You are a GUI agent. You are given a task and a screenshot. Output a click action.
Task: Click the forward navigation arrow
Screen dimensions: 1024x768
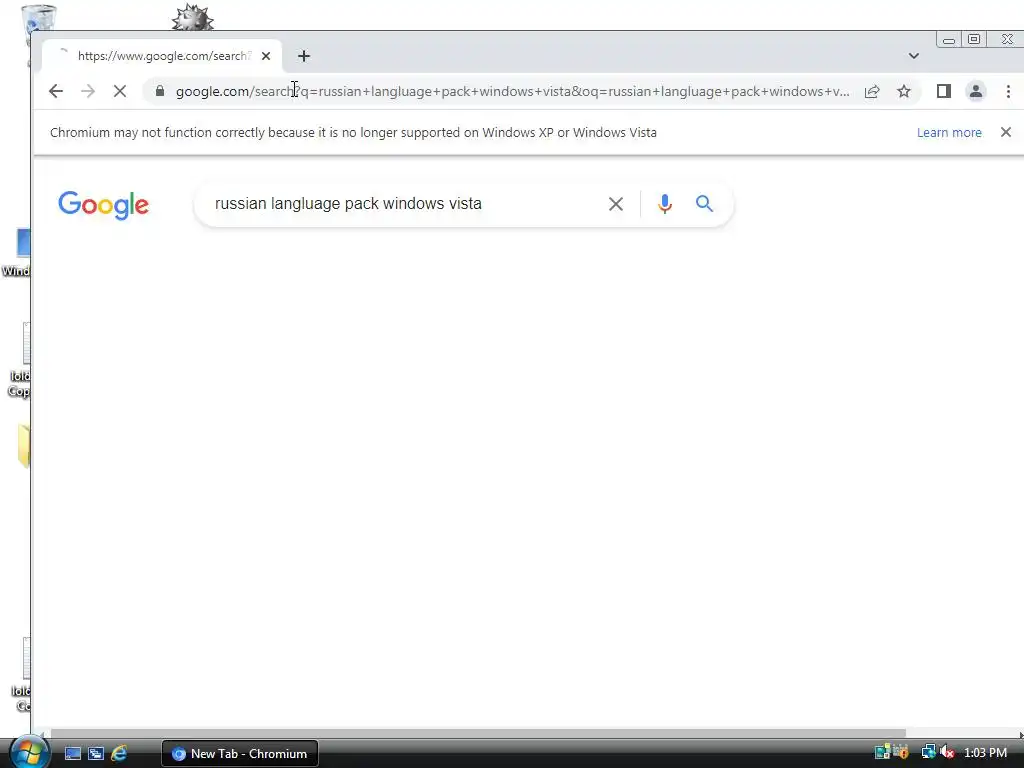pyautogui.click(x=88, y=91)
